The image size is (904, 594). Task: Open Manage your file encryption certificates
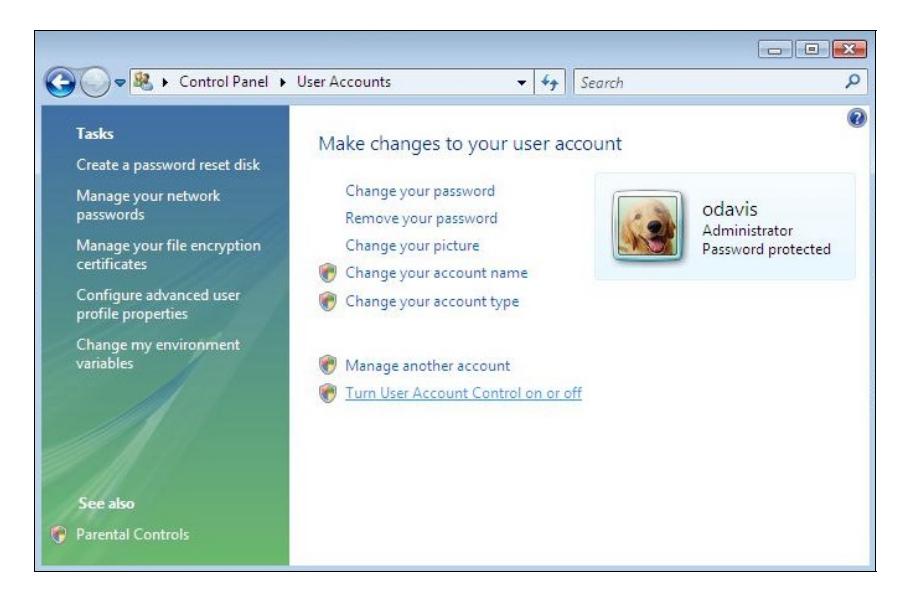(x=168, y=255)
